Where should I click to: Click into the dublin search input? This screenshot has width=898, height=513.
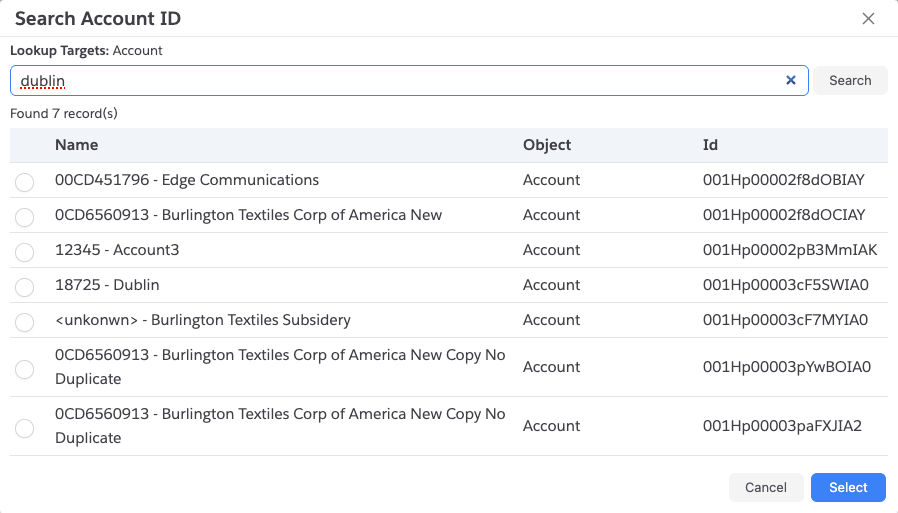pyautogui.click(x=400, y=81)
